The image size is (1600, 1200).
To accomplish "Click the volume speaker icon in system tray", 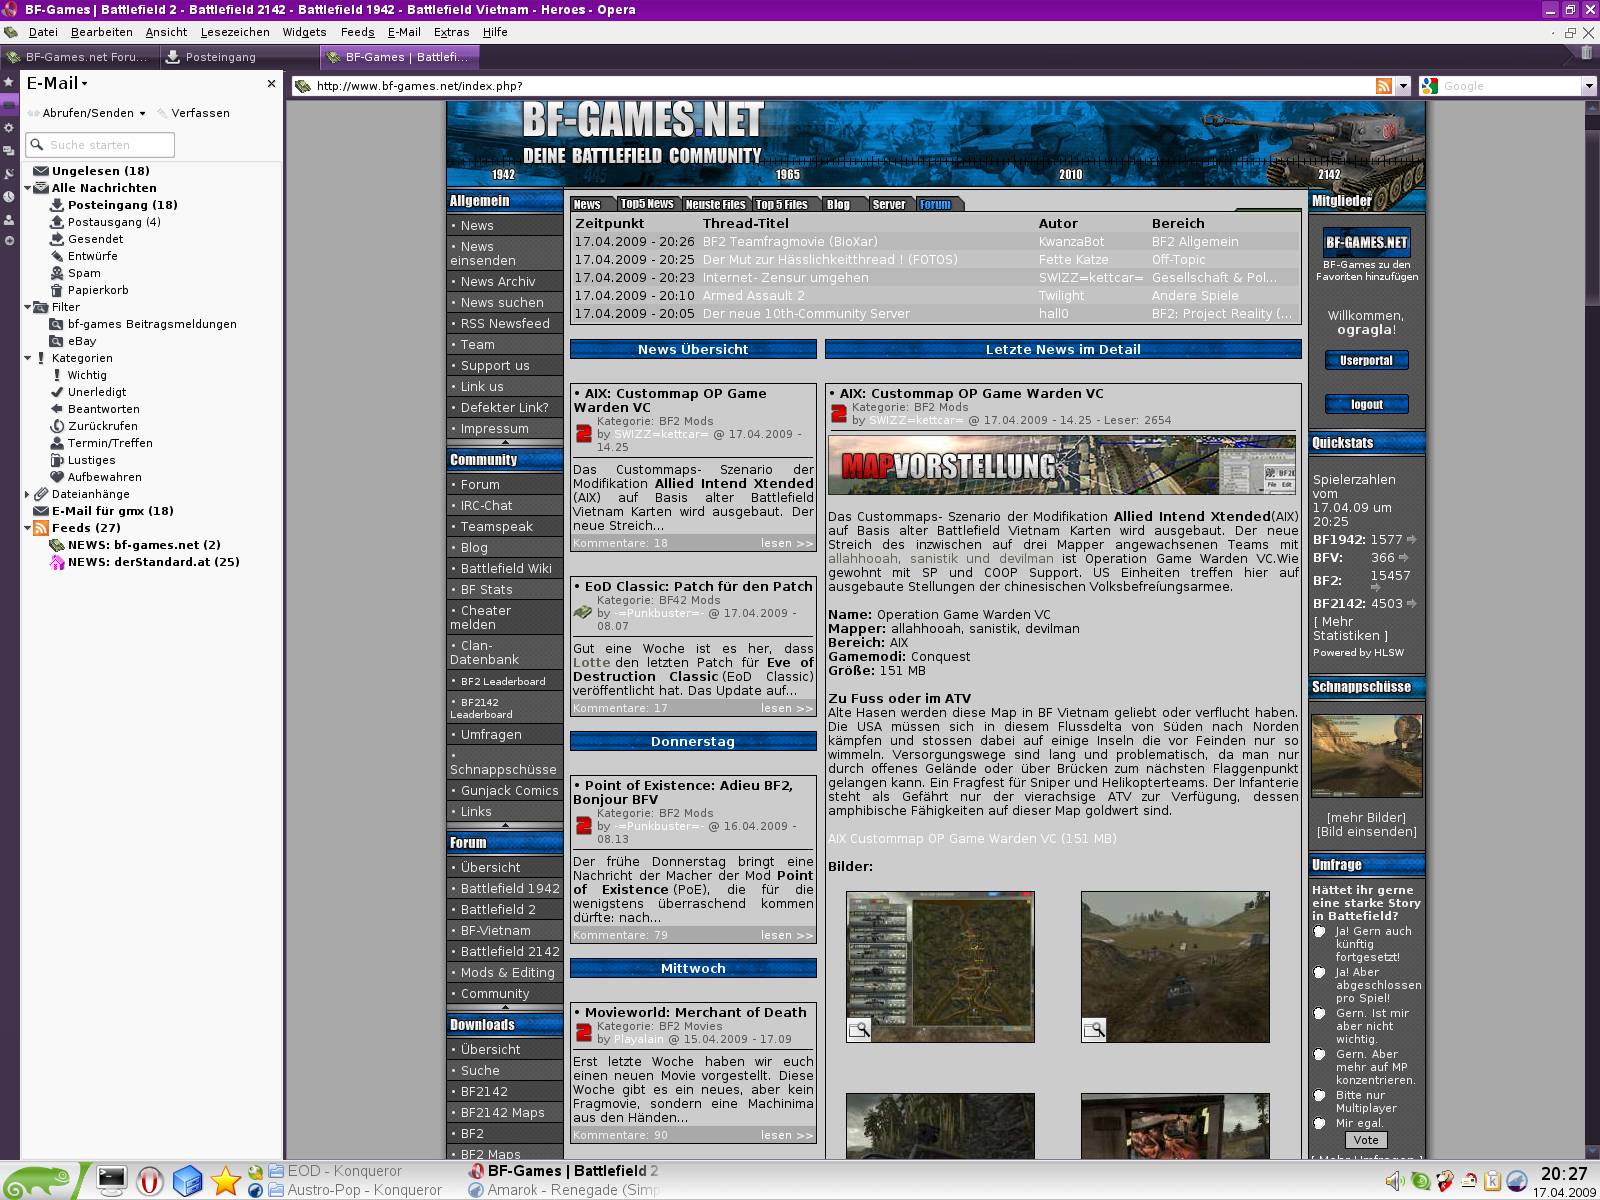I will coord(1394,1181).
